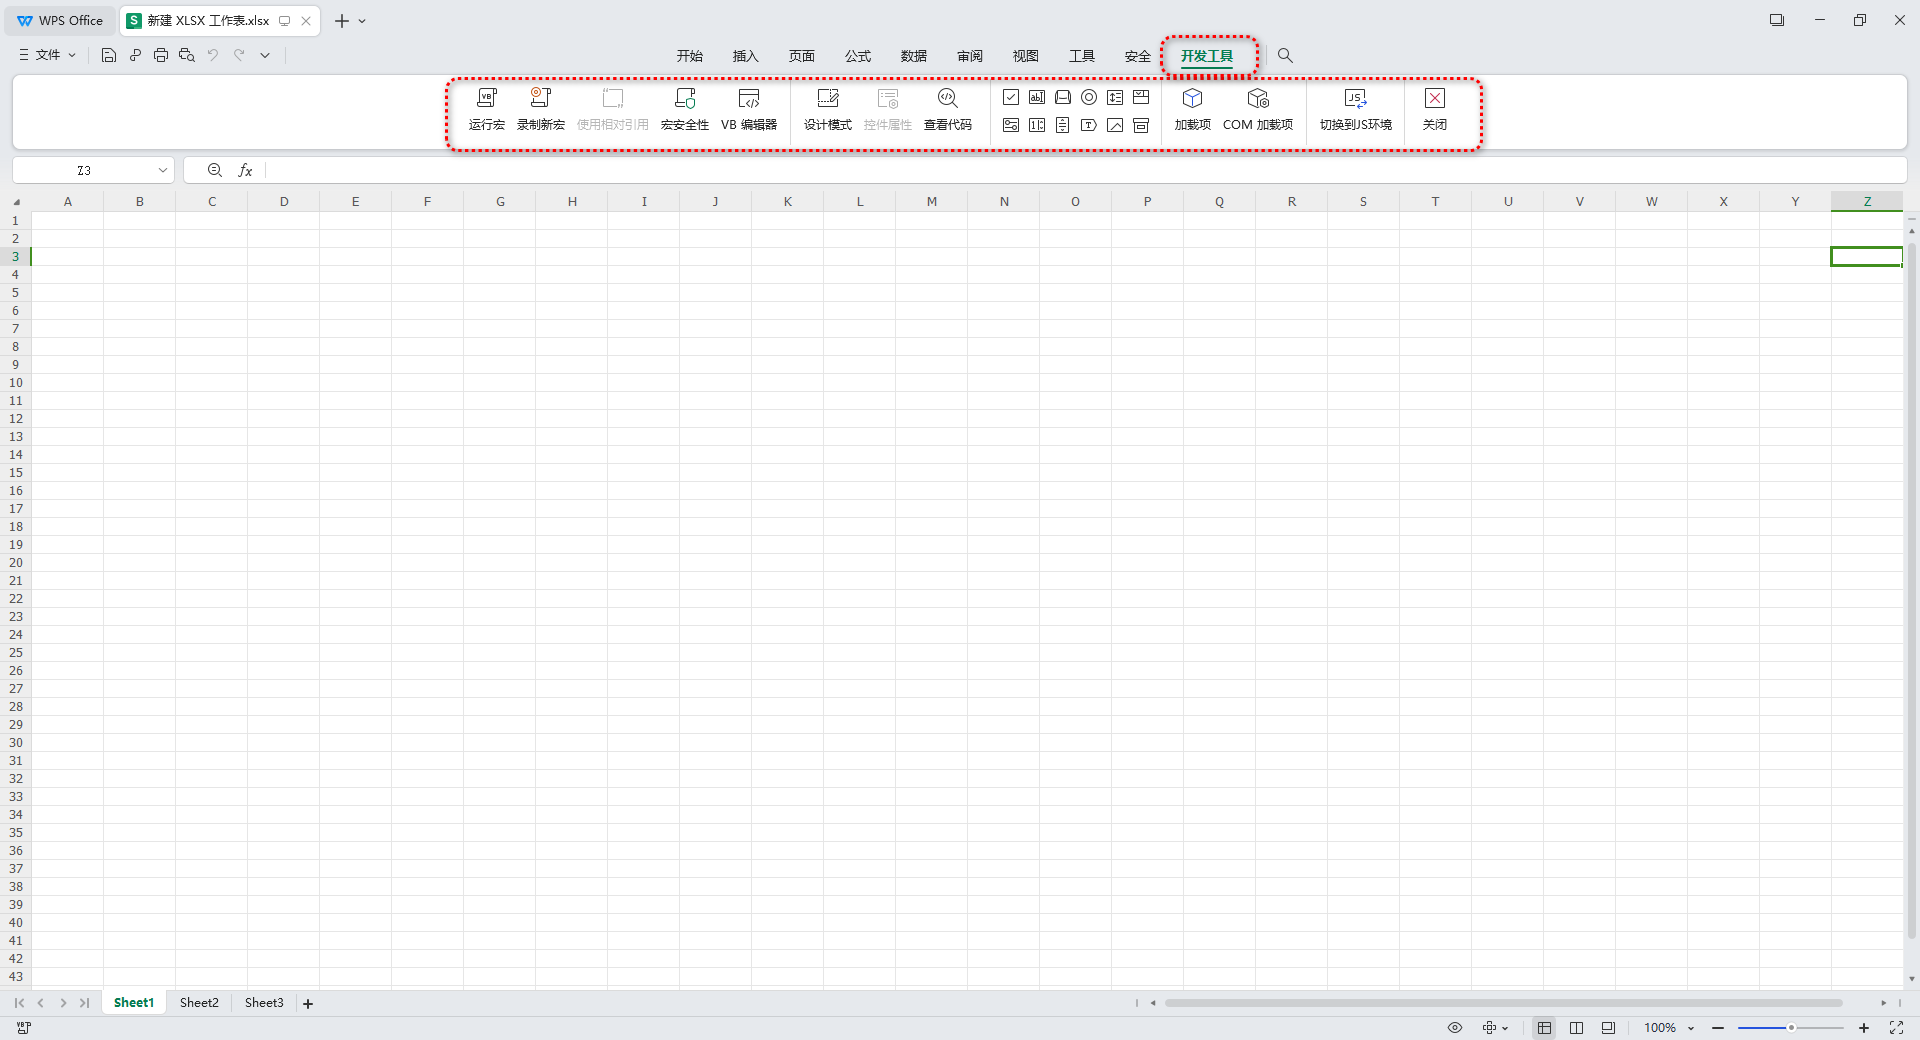This screenshot has width=1920, height=1040.
Task: Click the Run Macro (运行宏) icon
Action: [x=486, y=108]
